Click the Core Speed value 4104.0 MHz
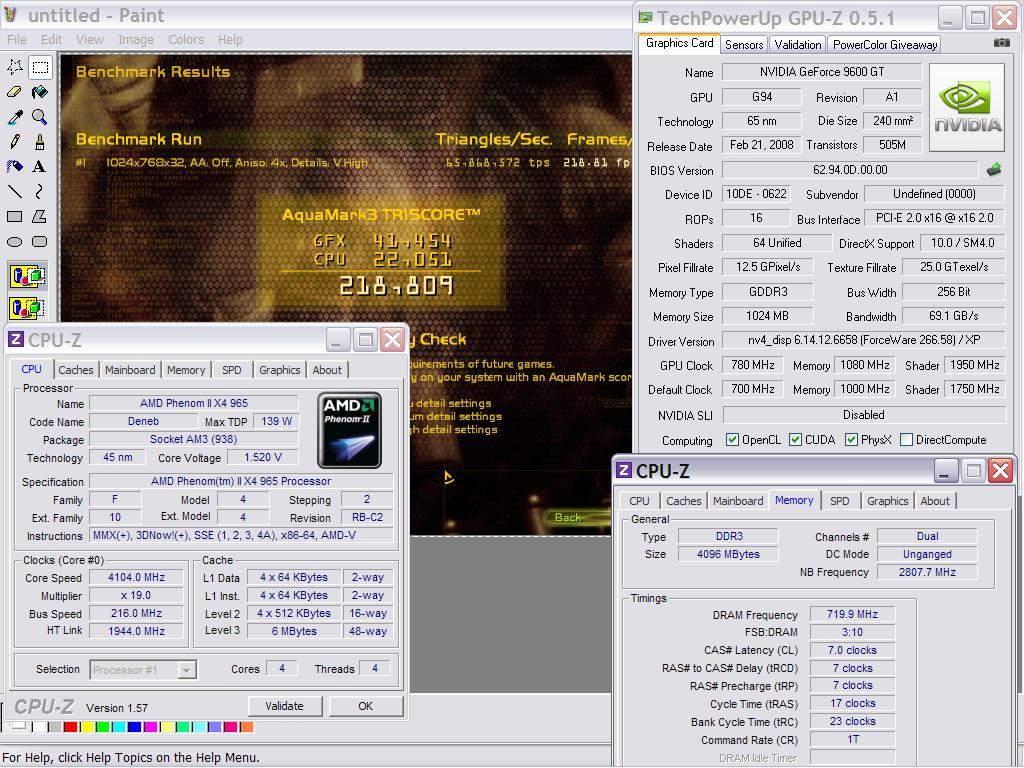 click(136, 577)
